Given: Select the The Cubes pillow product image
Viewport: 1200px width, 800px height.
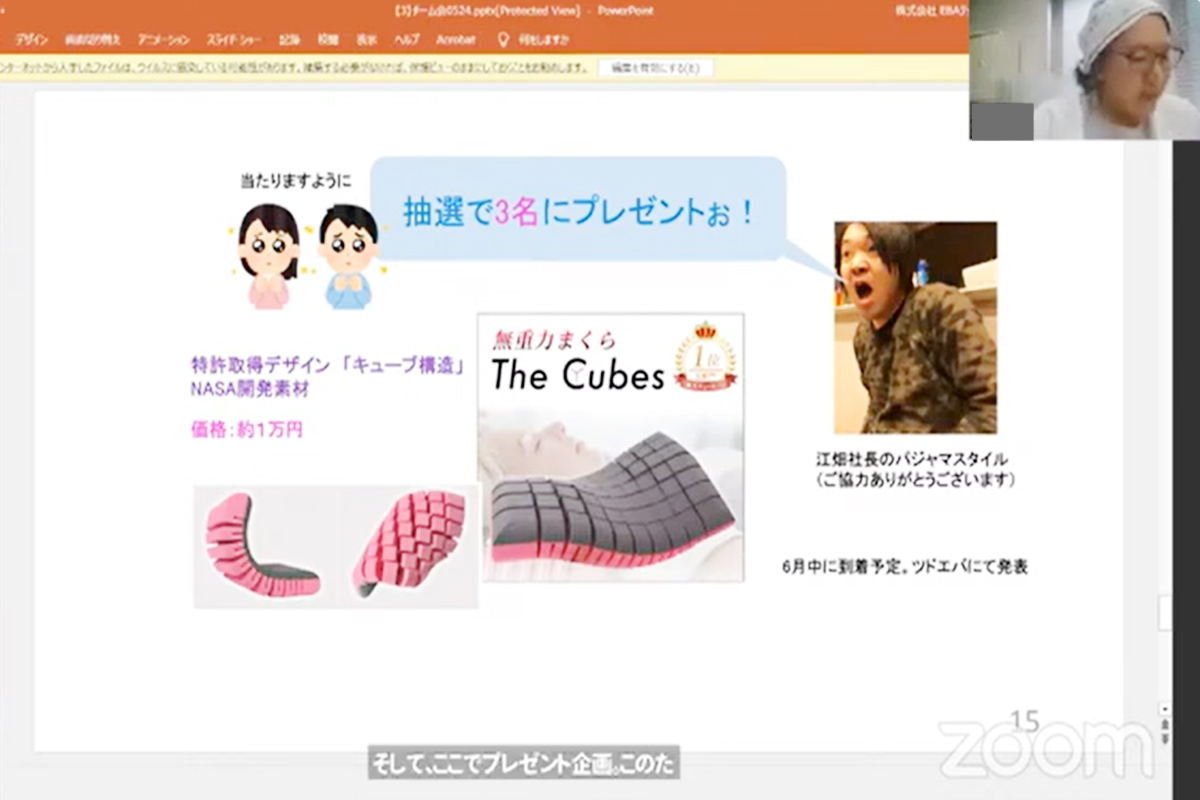Looking at the screenshot, I should click(611, 447).
